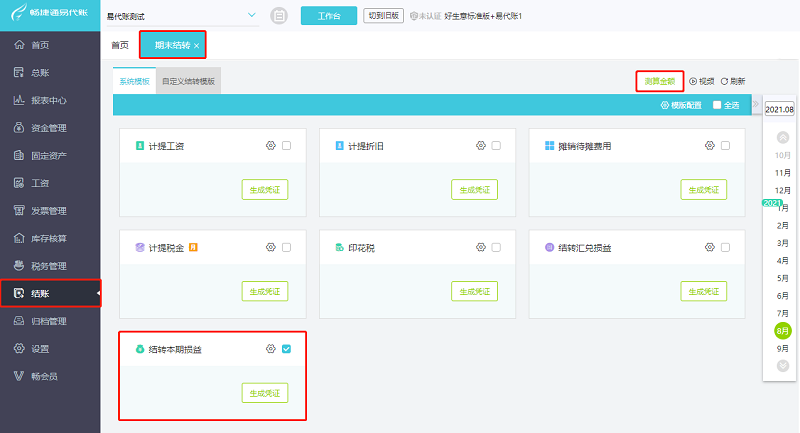
Task: Open 固定资产 icon in sidebar
Action: click(x=19, y=155)
